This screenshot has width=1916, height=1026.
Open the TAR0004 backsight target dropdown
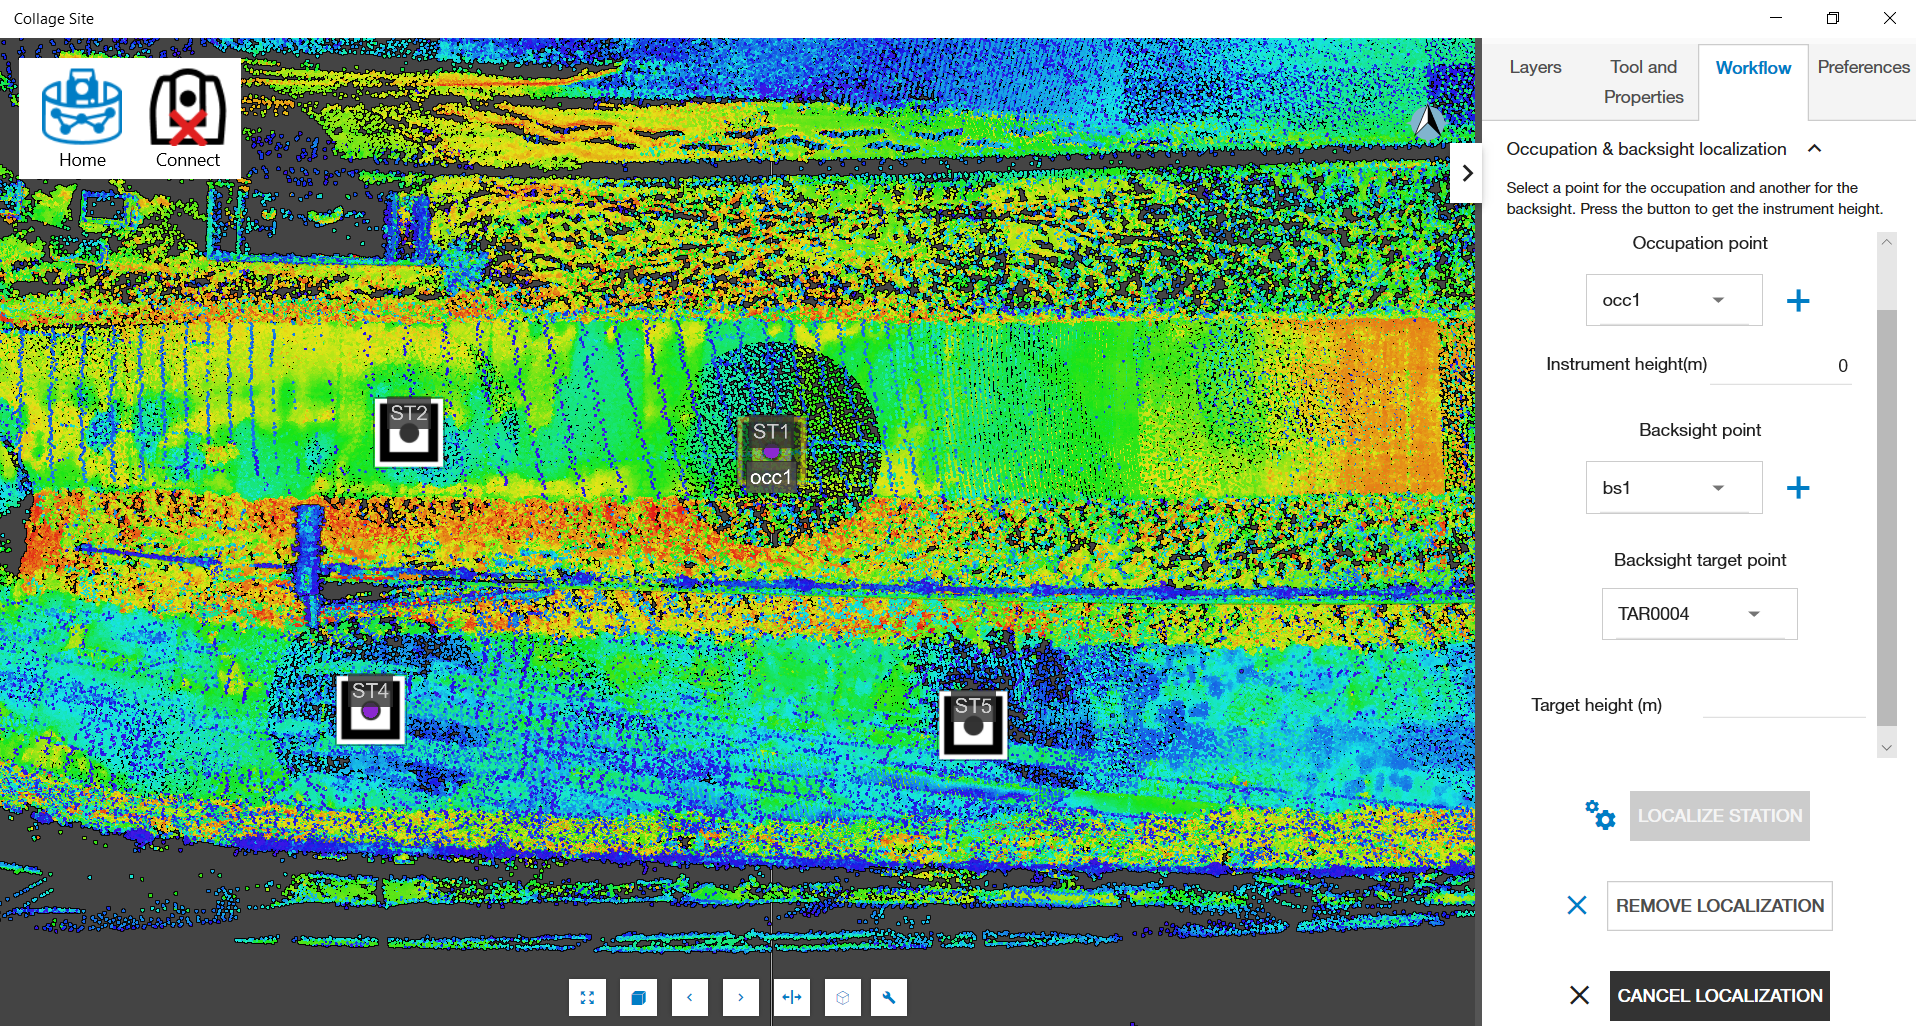coord(1698,614)
